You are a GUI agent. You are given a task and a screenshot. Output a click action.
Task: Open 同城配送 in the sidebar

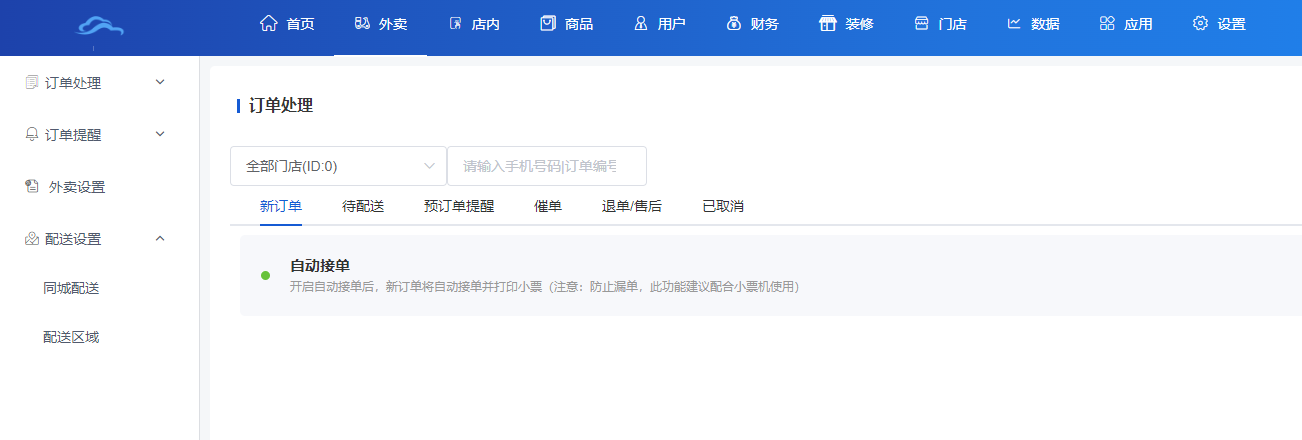(x=71, y=288)
